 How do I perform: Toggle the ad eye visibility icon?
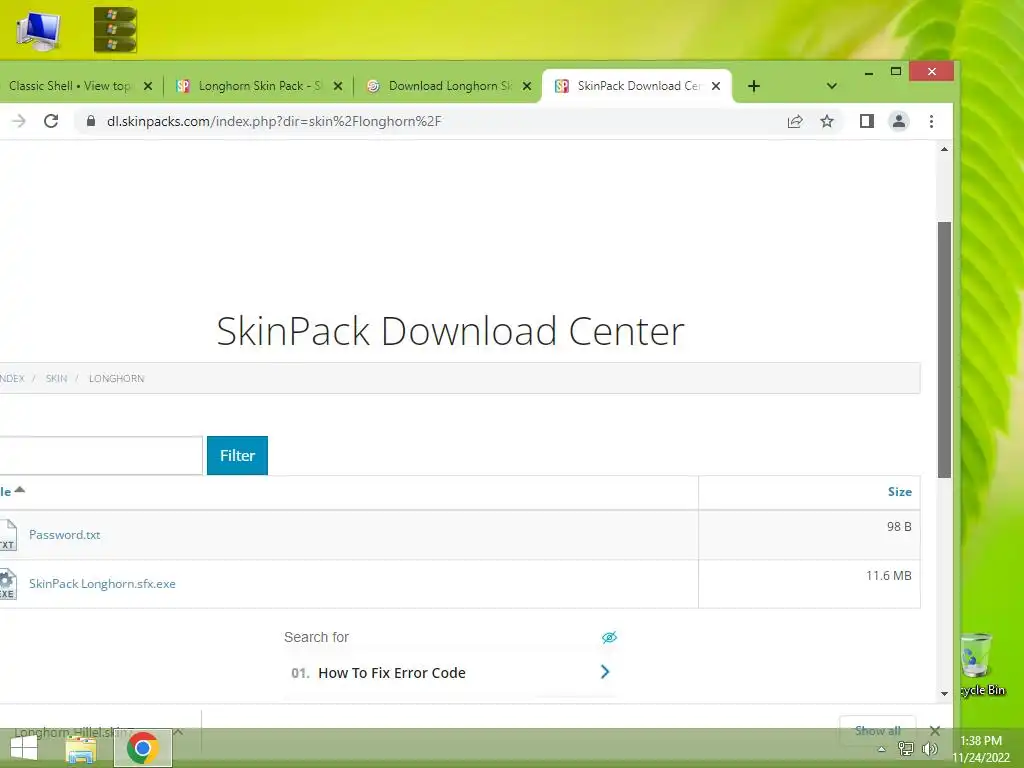609,637
